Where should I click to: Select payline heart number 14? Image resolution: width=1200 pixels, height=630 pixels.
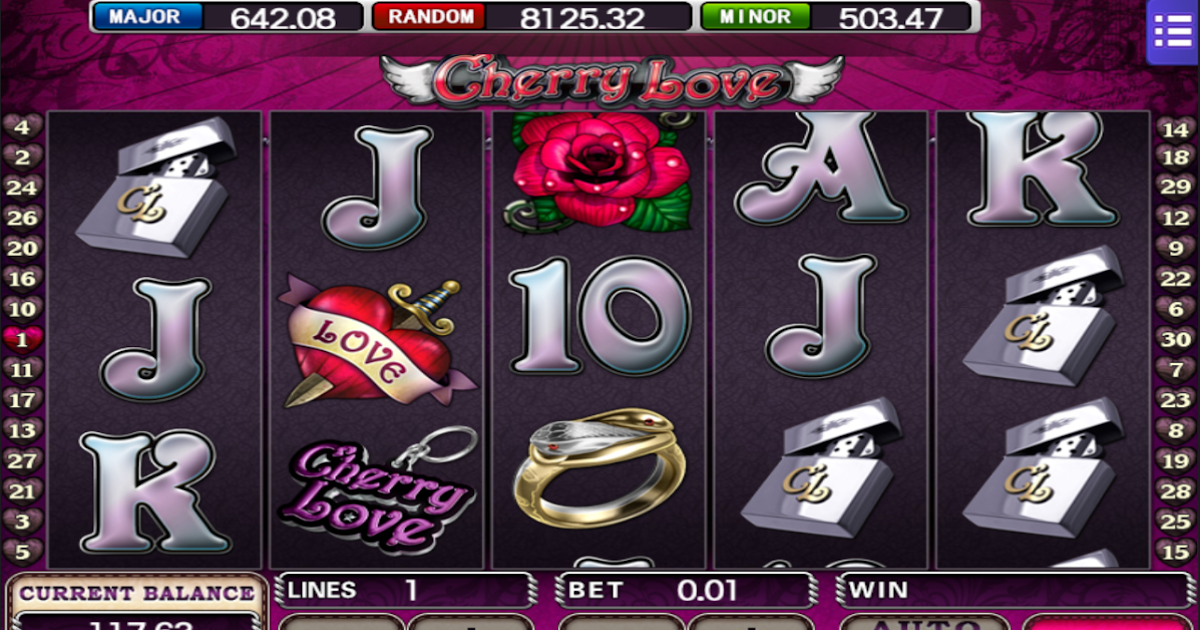1175,127
